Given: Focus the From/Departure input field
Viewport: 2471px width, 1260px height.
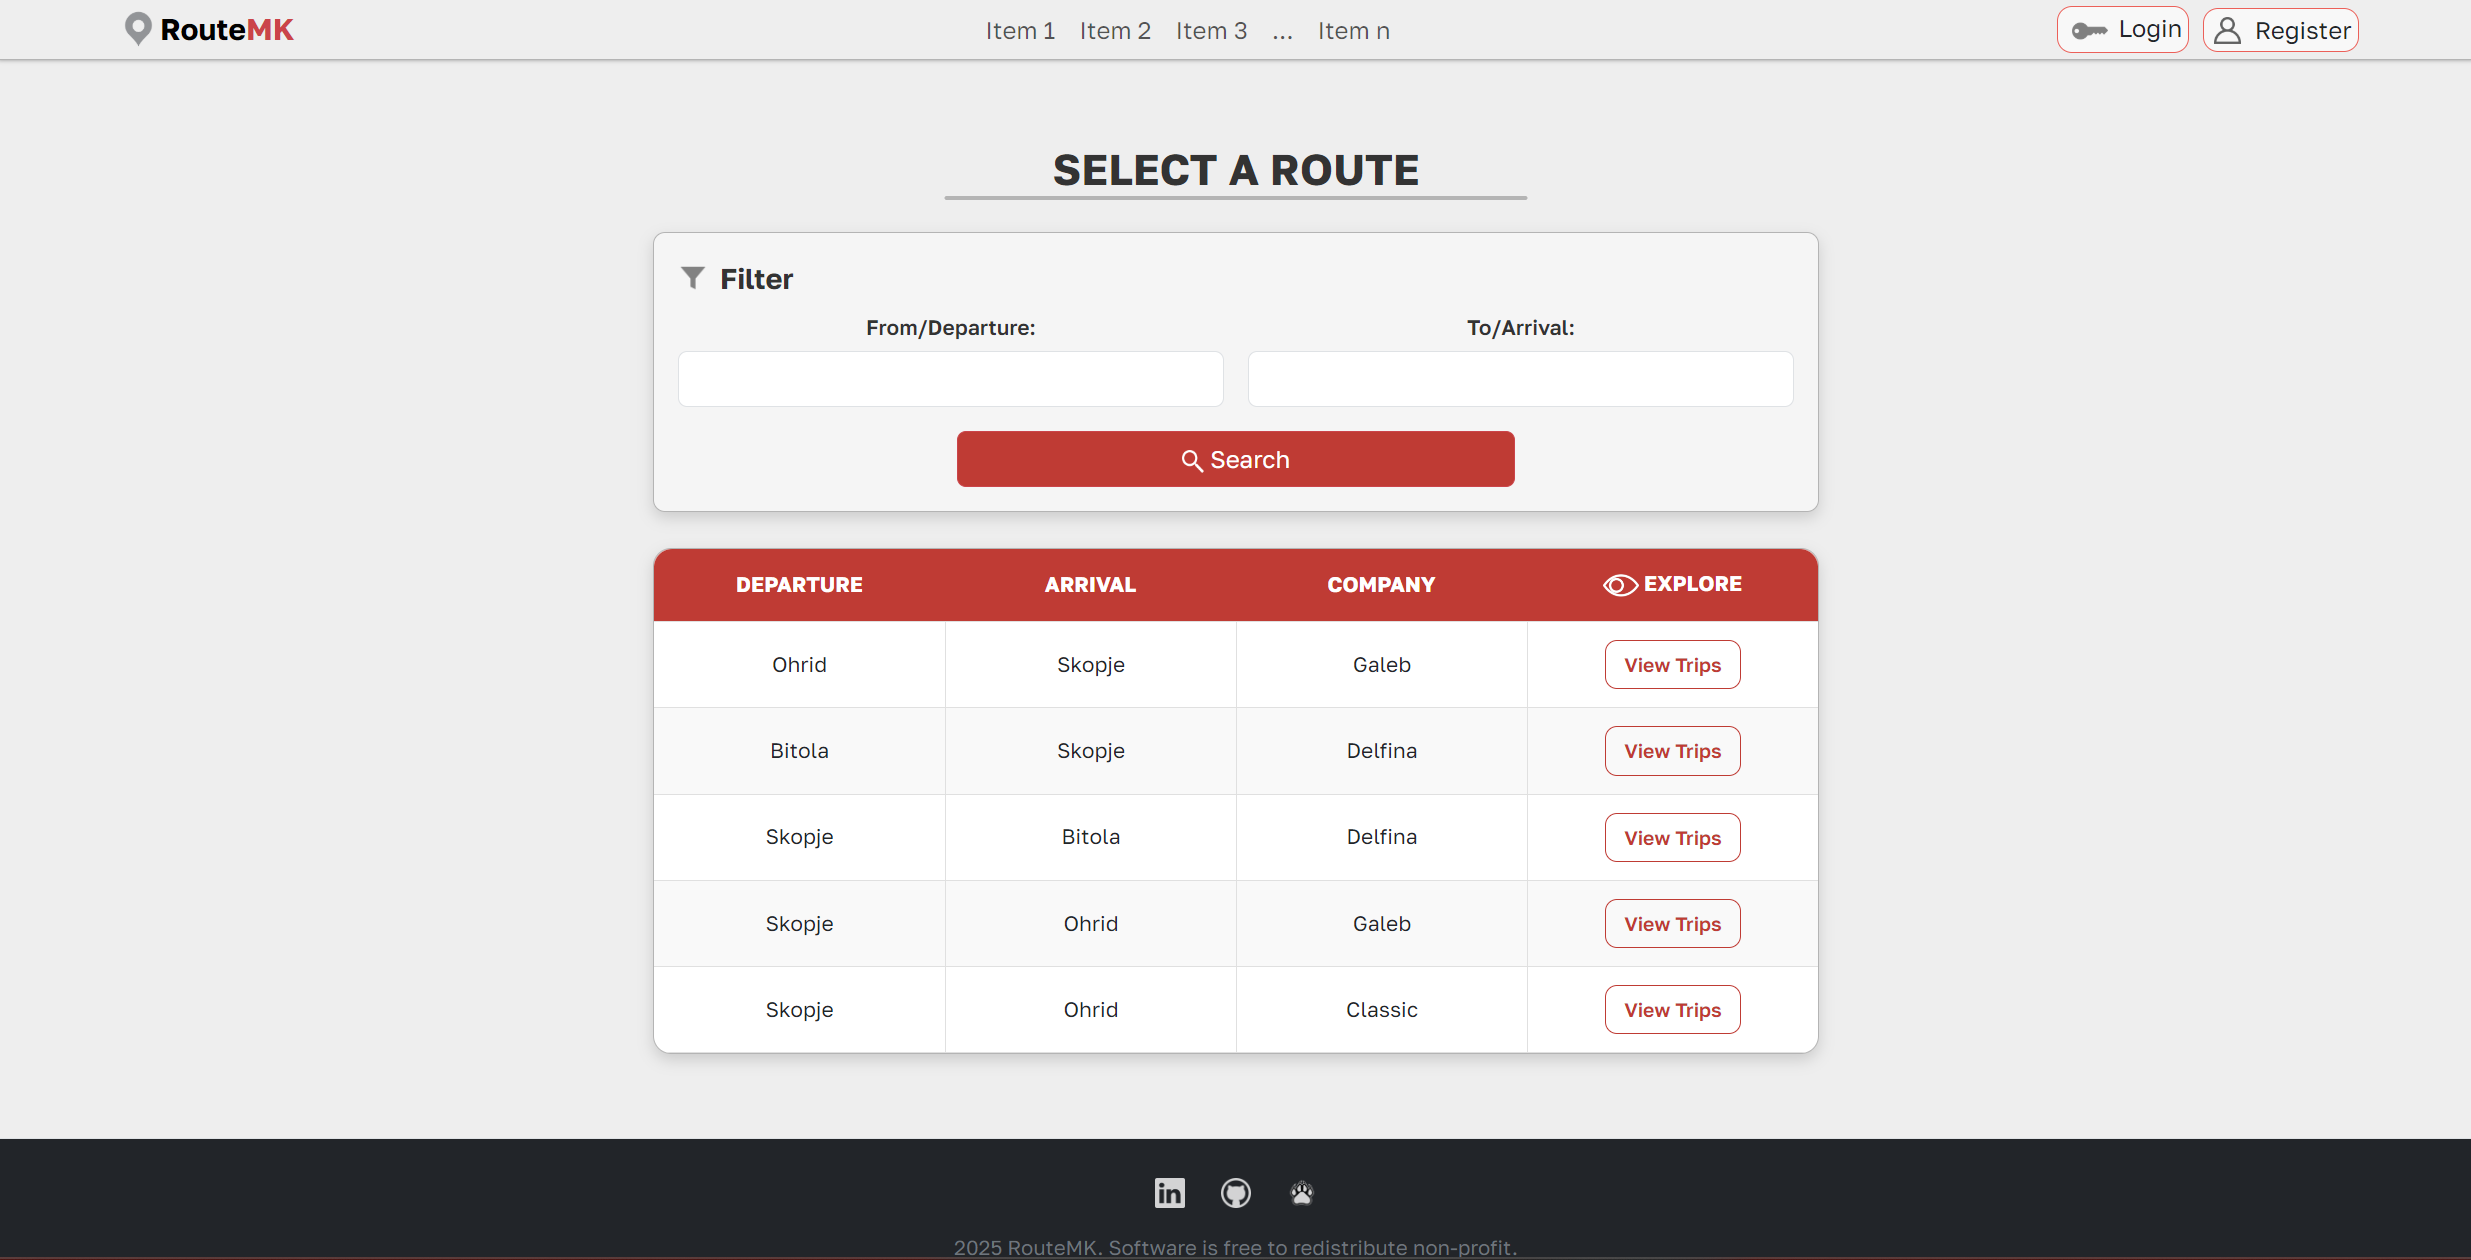Looking at the screenshot, I should coord(950,379).
